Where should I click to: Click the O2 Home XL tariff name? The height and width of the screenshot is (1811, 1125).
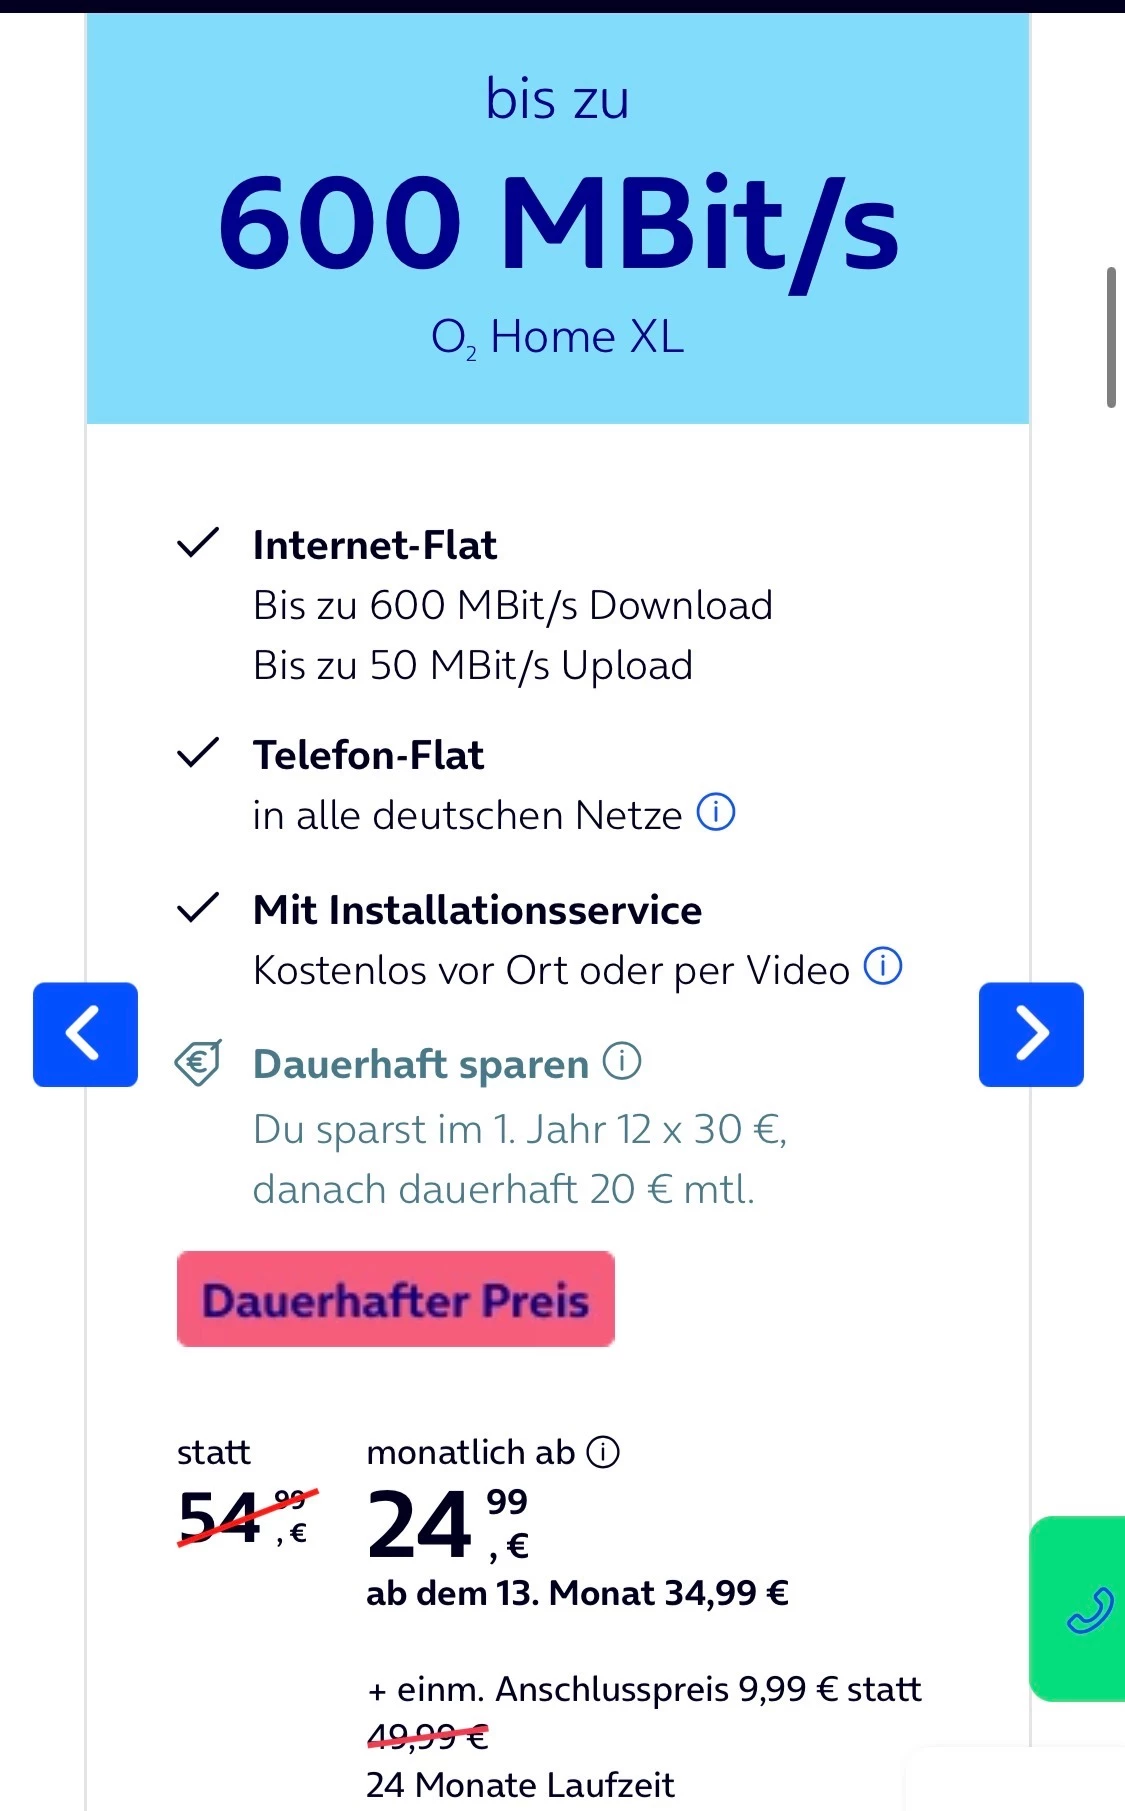click(558, 337)
